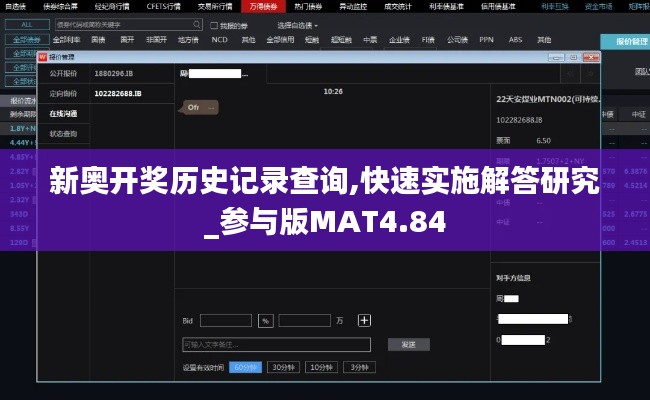Click the Bid price input field
Screen dimensions: 650x400
(226, 320)
